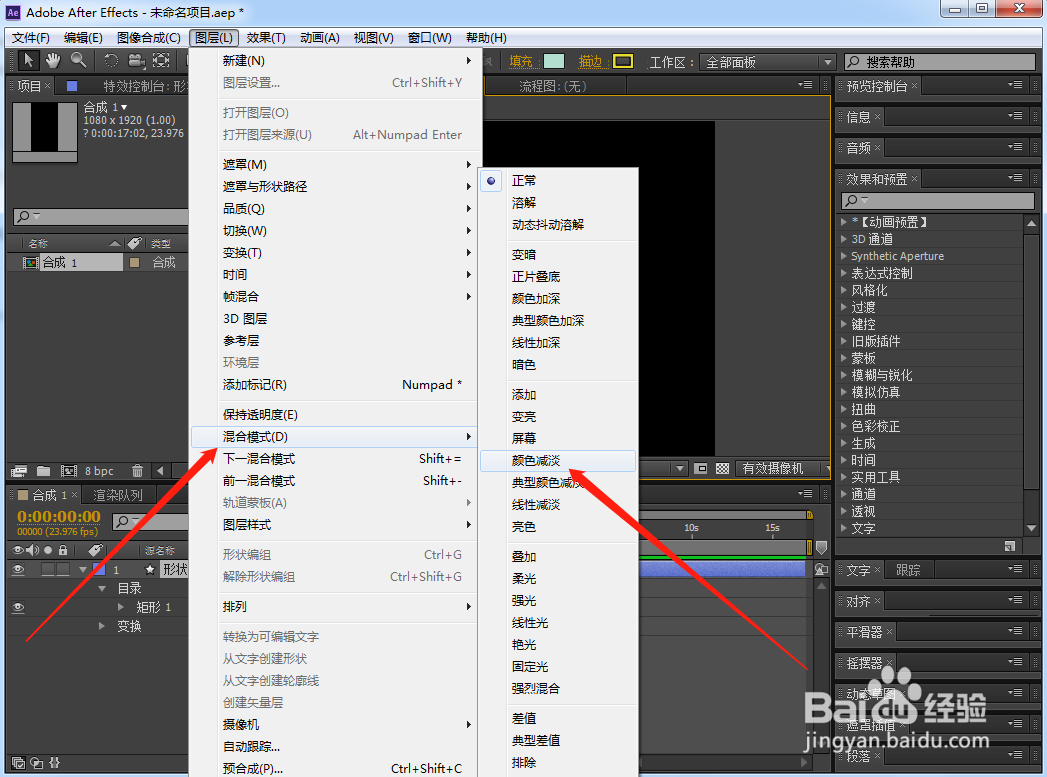
Task: Click the Project panel search field
Action: pyautogui.click(x=100, y=216)
